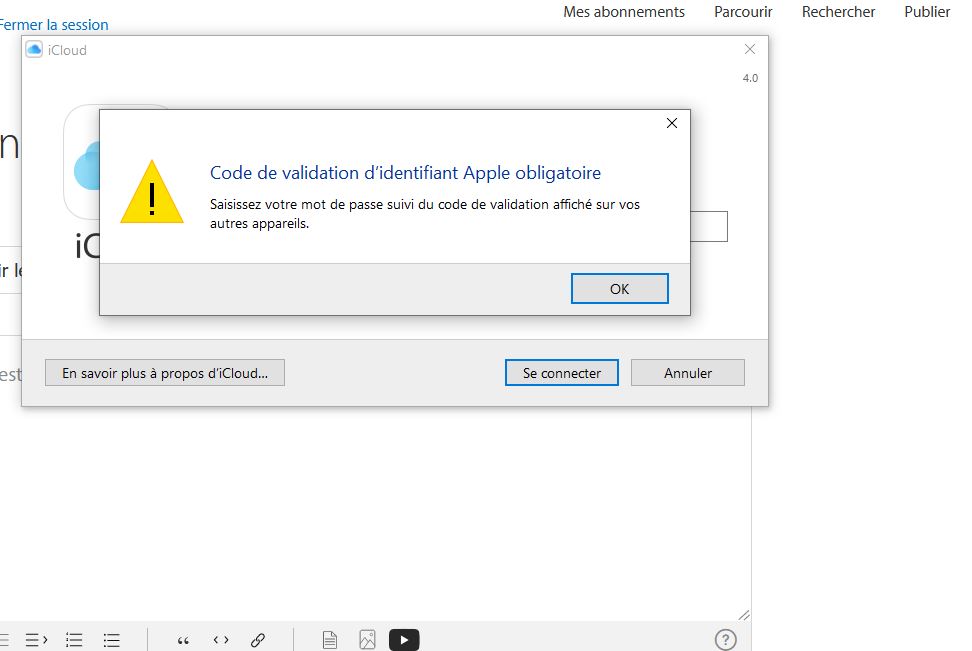The width and height of the screenshot is (972, 651).
Task: Insert a numbered list
Action: tap(74, 639)
